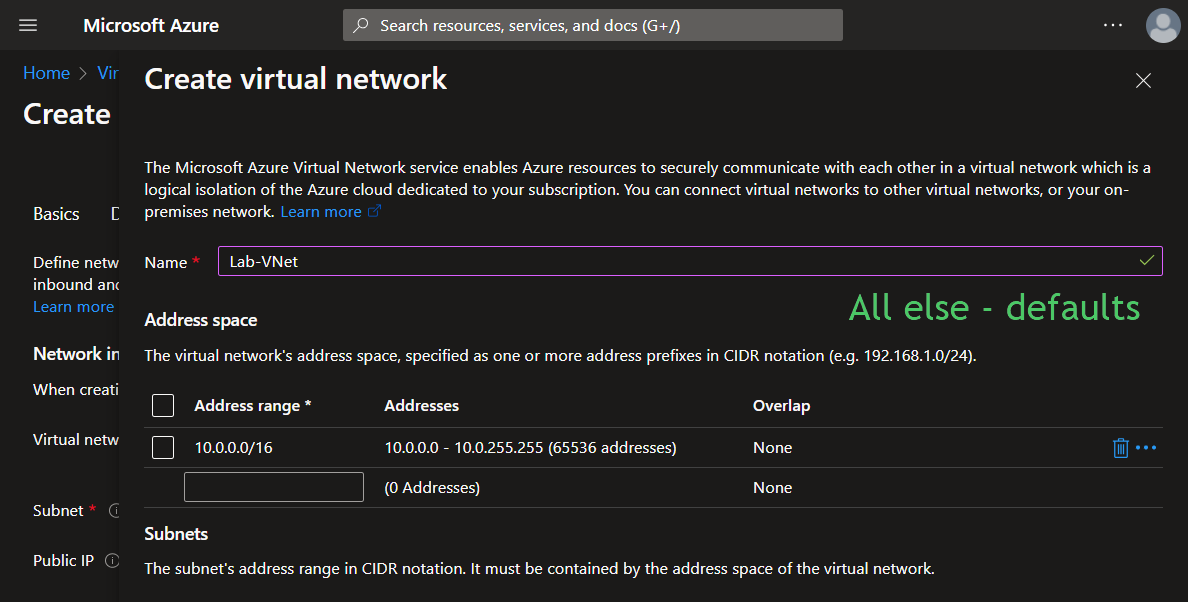Click the Name field containing Lab-VNet
1188x602 pixels.
(690, 261)
